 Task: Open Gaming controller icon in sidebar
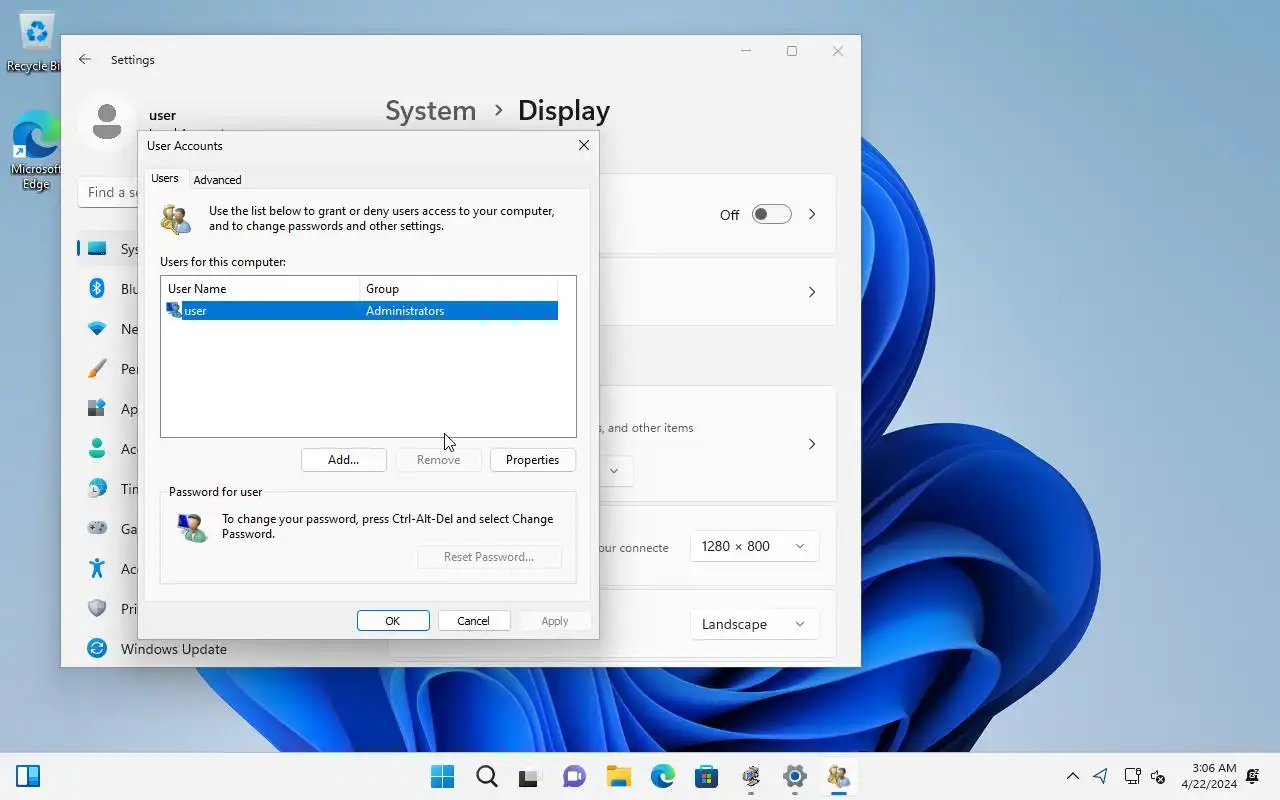pos(97,529)
